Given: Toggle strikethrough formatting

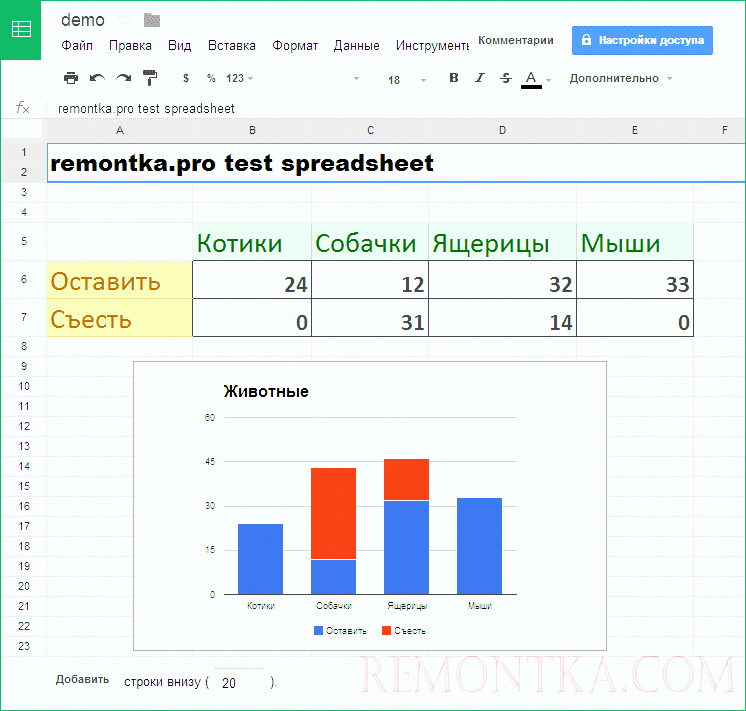Looking at the screenshot, I should (x=505, y=78).
